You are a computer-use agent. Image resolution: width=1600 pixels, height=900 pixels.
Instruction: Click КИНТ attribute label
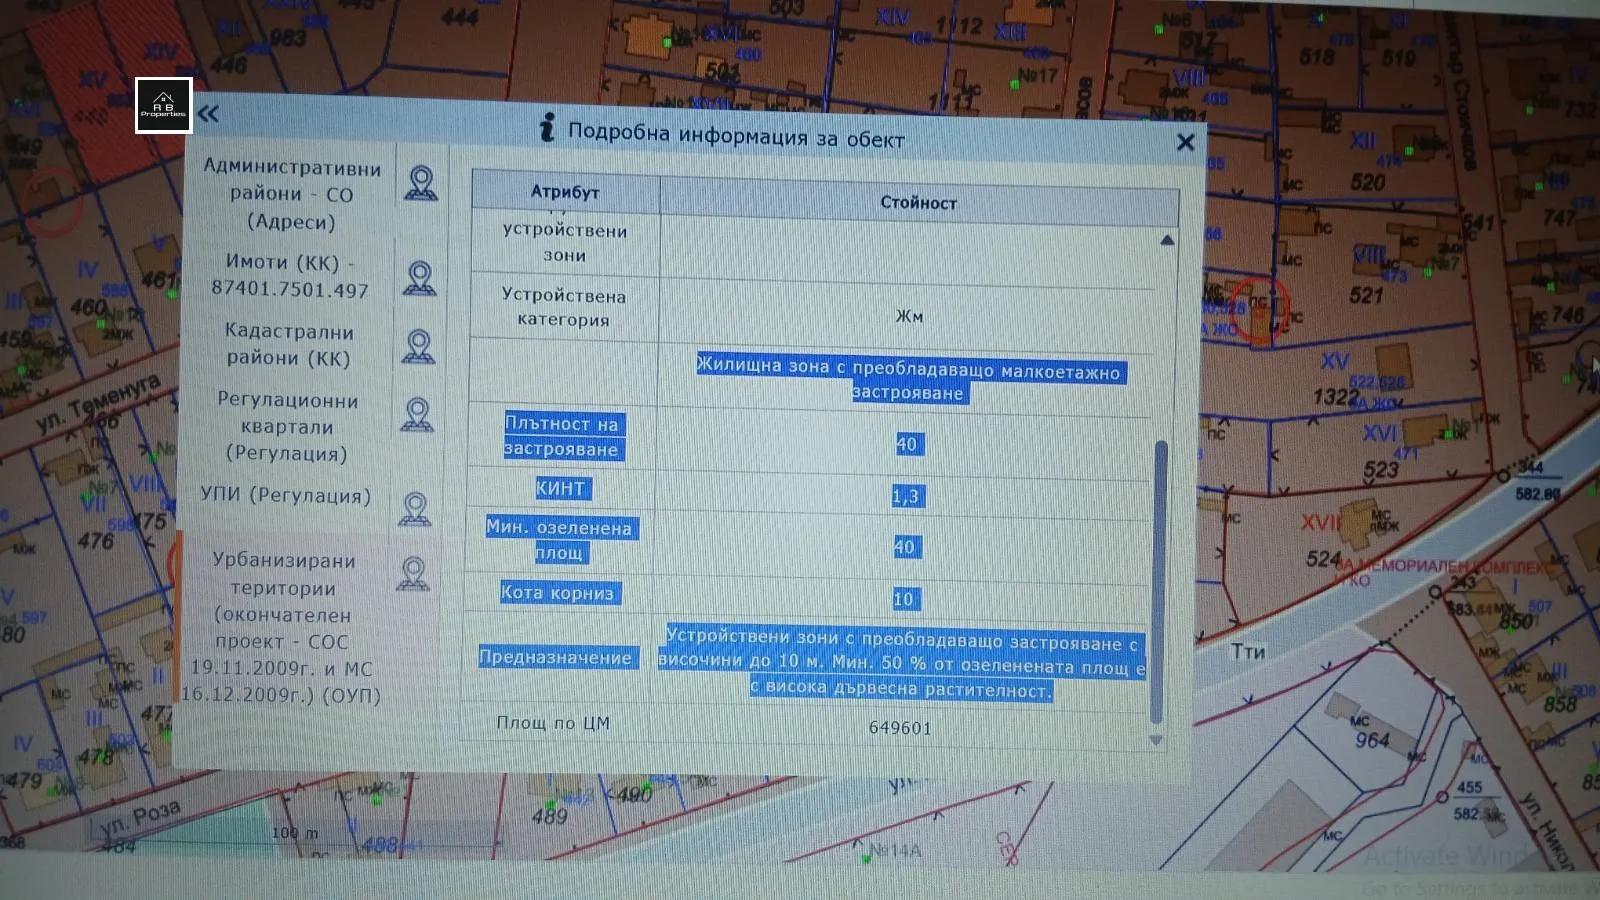click(x=561, y=488)
